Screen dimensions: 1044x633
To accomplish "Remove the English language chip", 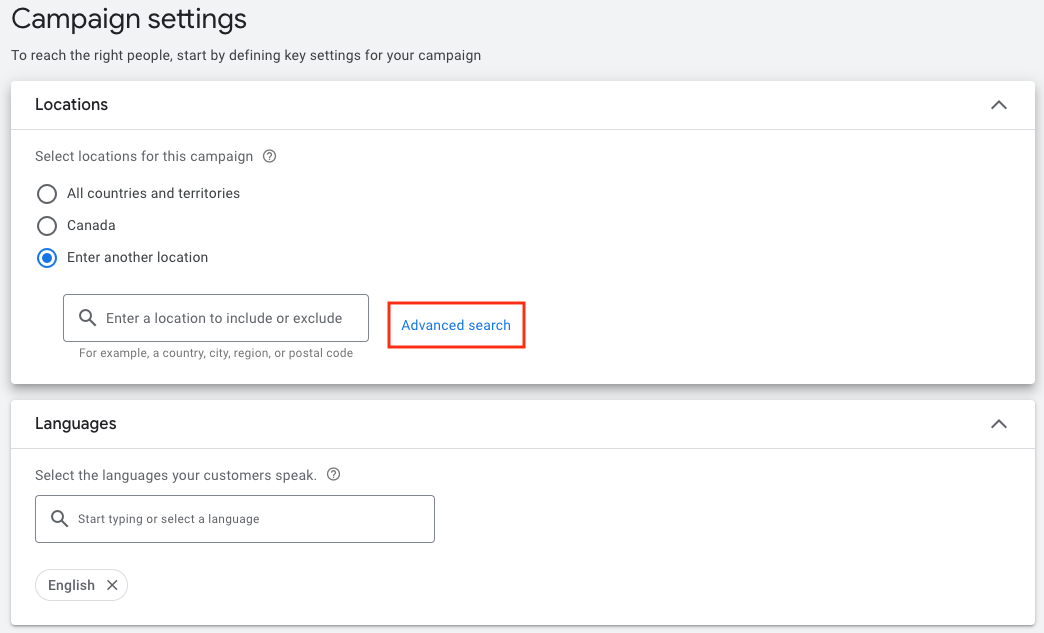I will (112, 585).
